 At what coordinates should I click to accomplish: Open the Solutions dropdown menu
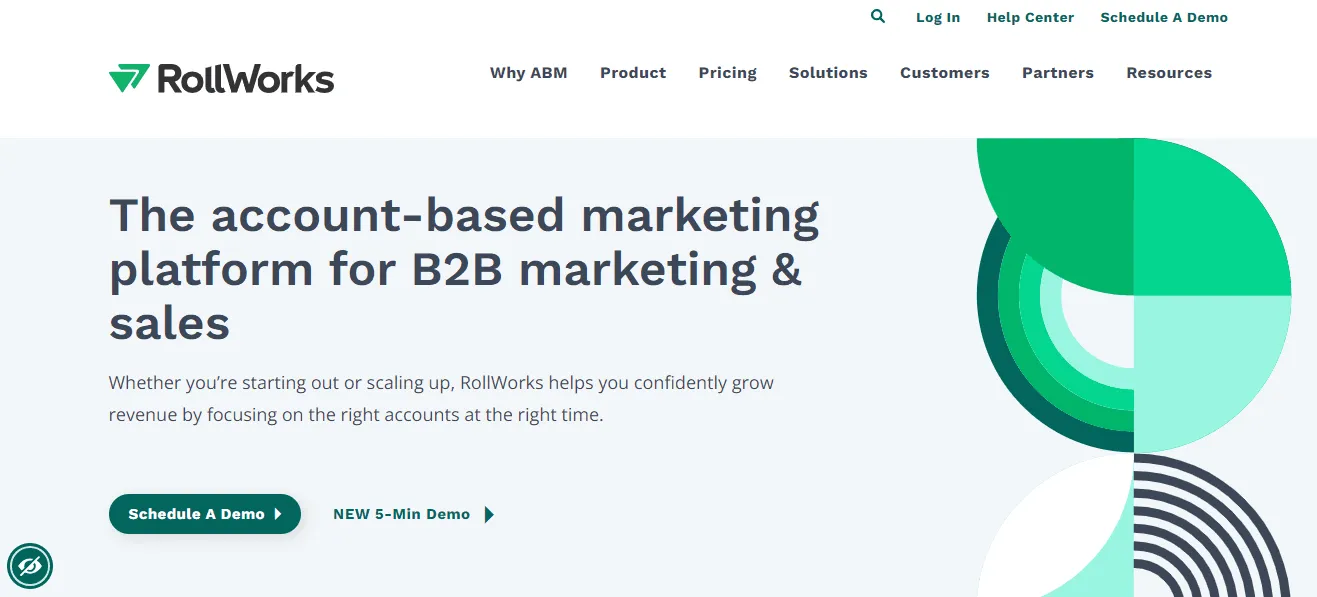click(828, 72)
